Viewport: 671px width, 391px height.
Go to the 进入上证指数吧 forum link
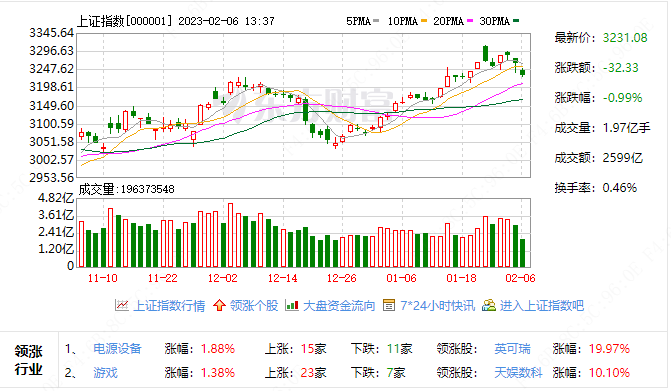pos(542,305)
